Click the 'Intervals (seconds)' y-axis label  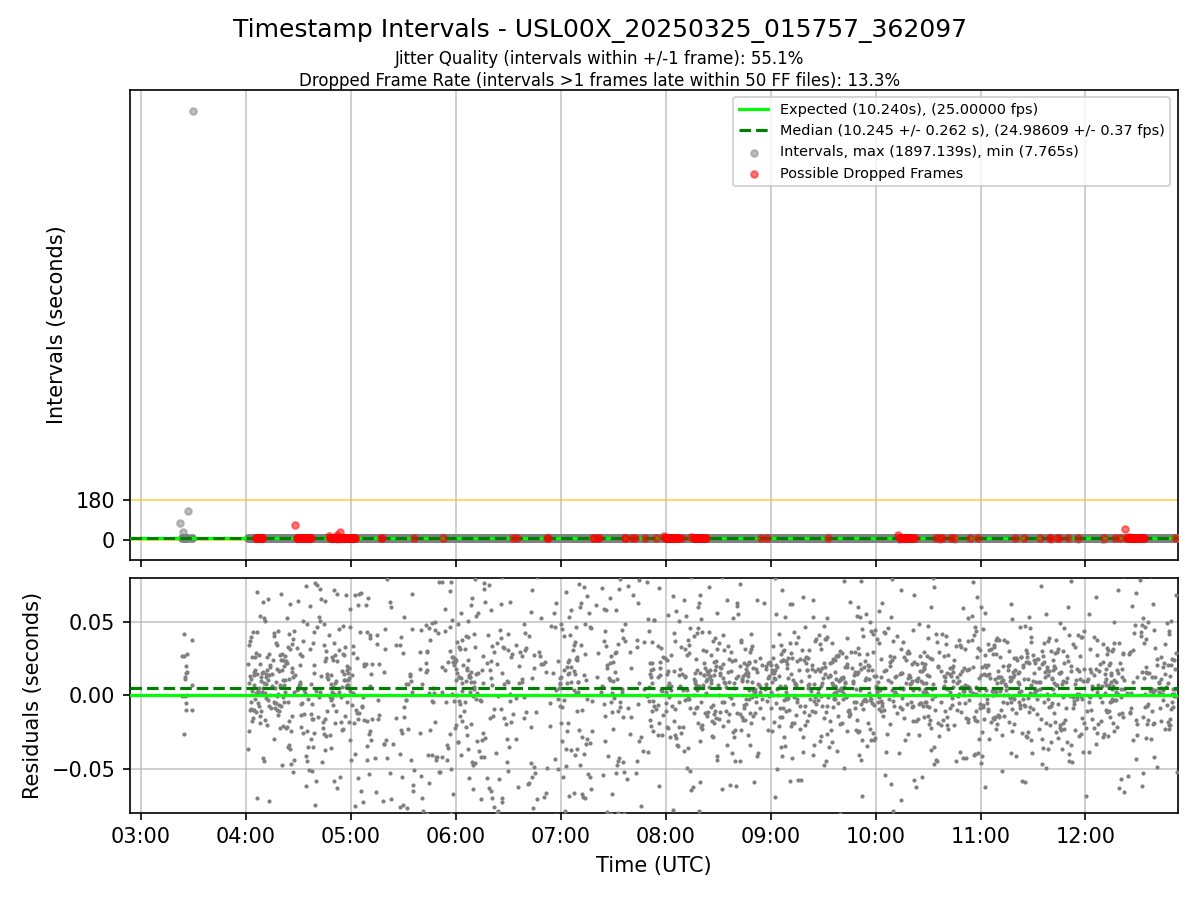pos(56,325)
